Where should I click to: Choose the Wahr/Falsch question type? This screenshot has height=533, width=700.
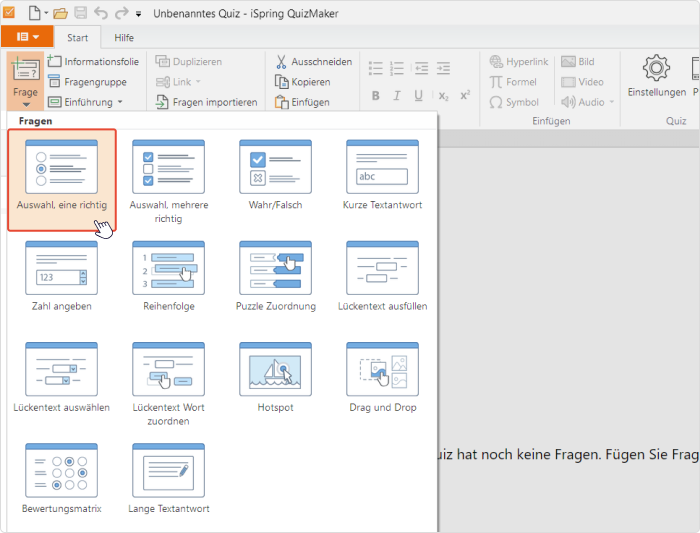275,175
